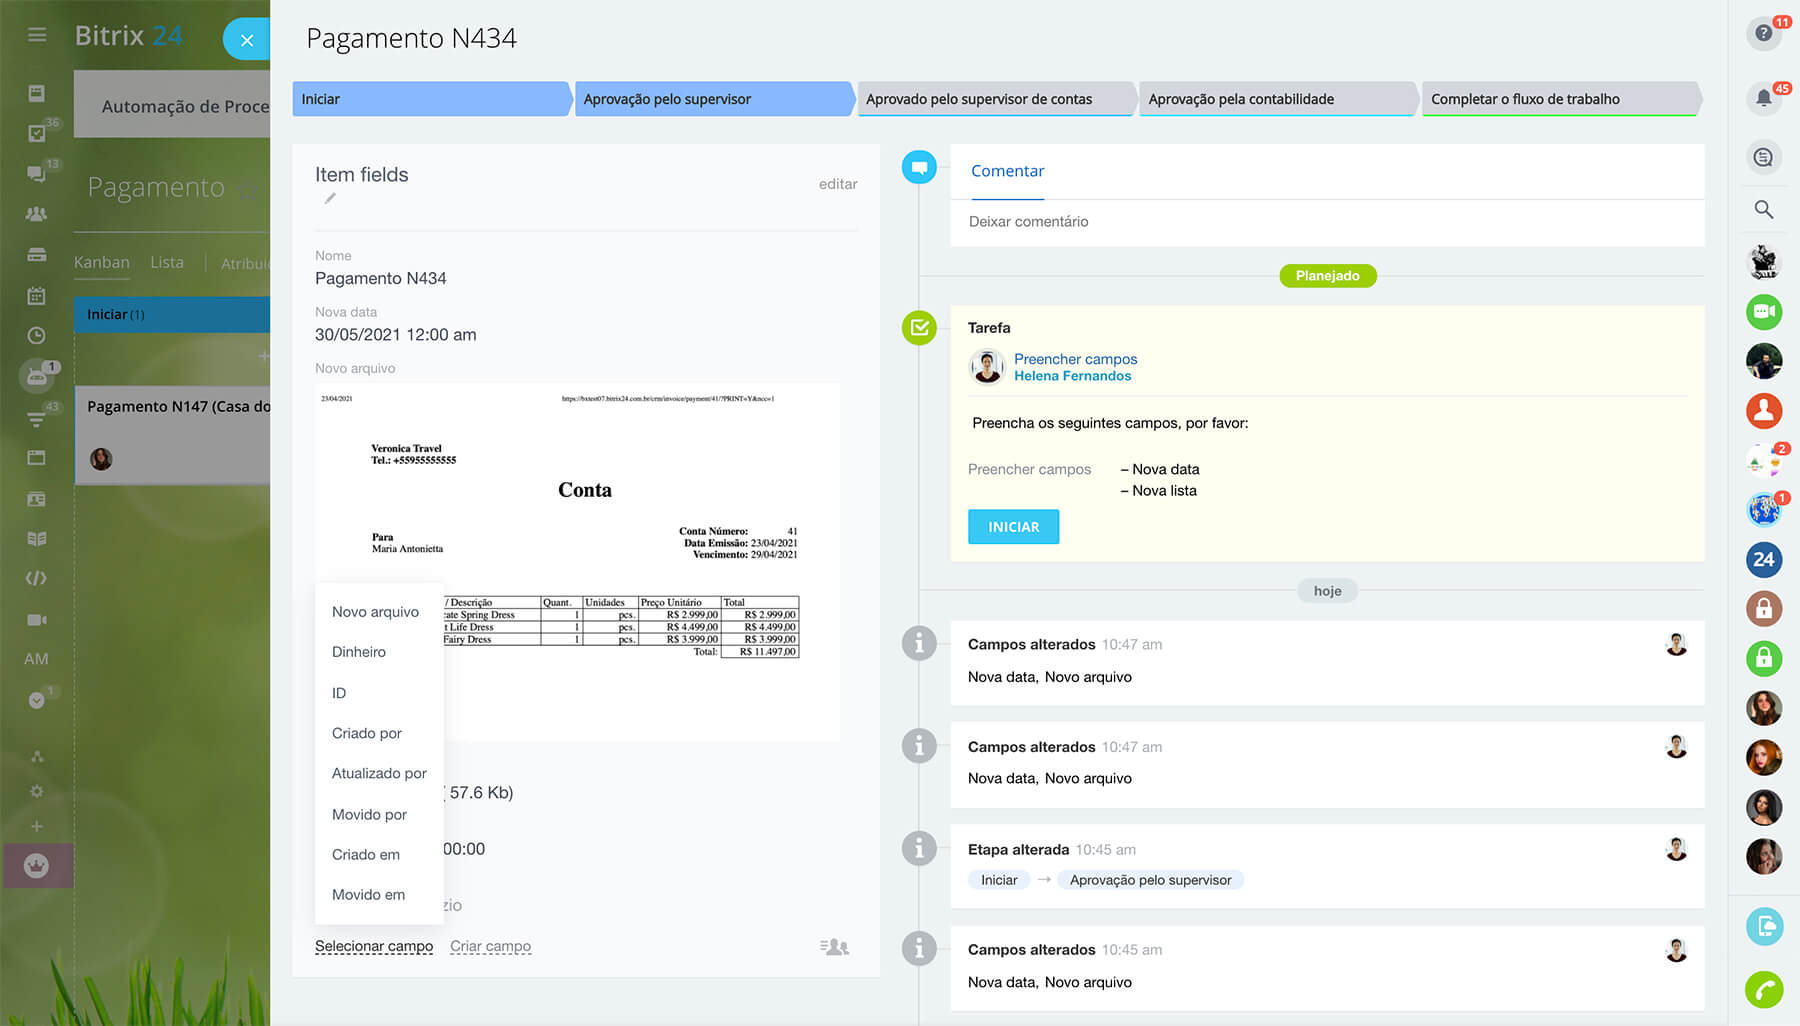Click the comment bubble timeline icon

918,167
